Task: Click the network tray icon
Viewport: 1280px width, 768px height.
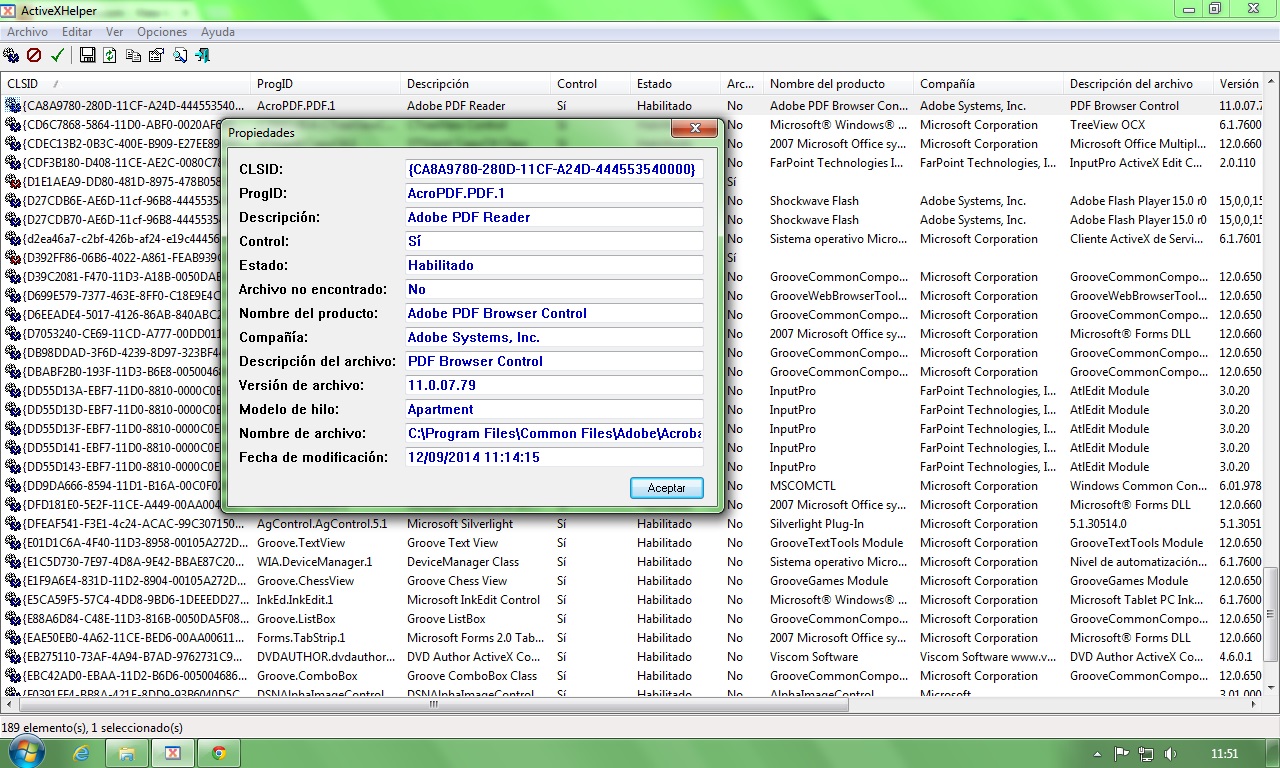Action: (x=1146, y=754)
